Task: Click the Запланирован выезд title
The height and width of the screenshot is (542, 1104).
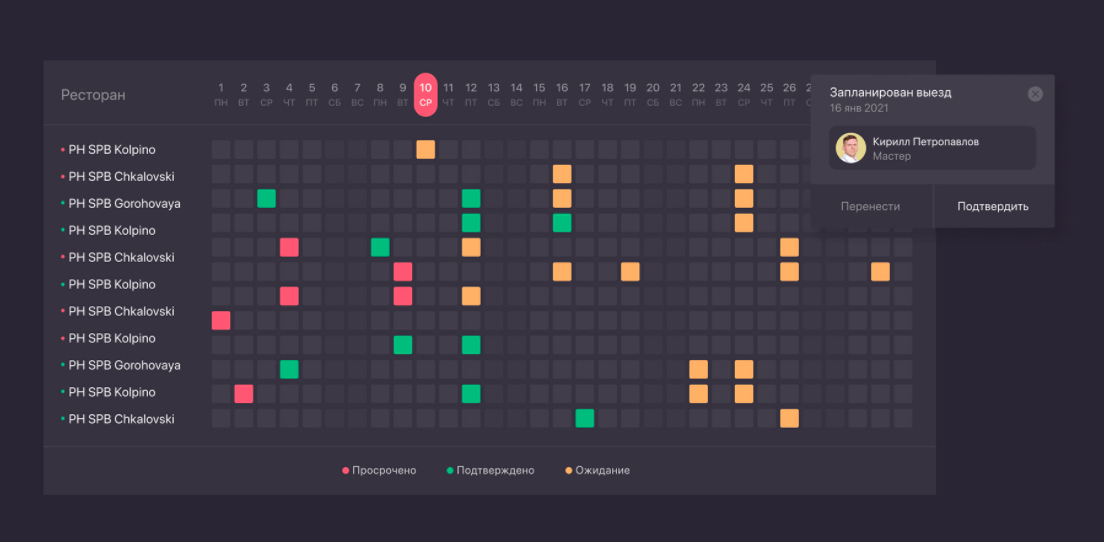Action: [891, 92]
